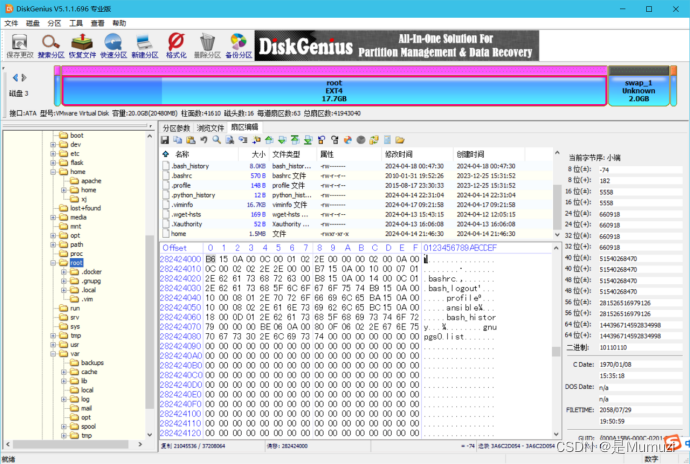Select the 扇区编辑 tab
This screenshot has width=690, height=464.
(245, 127)
